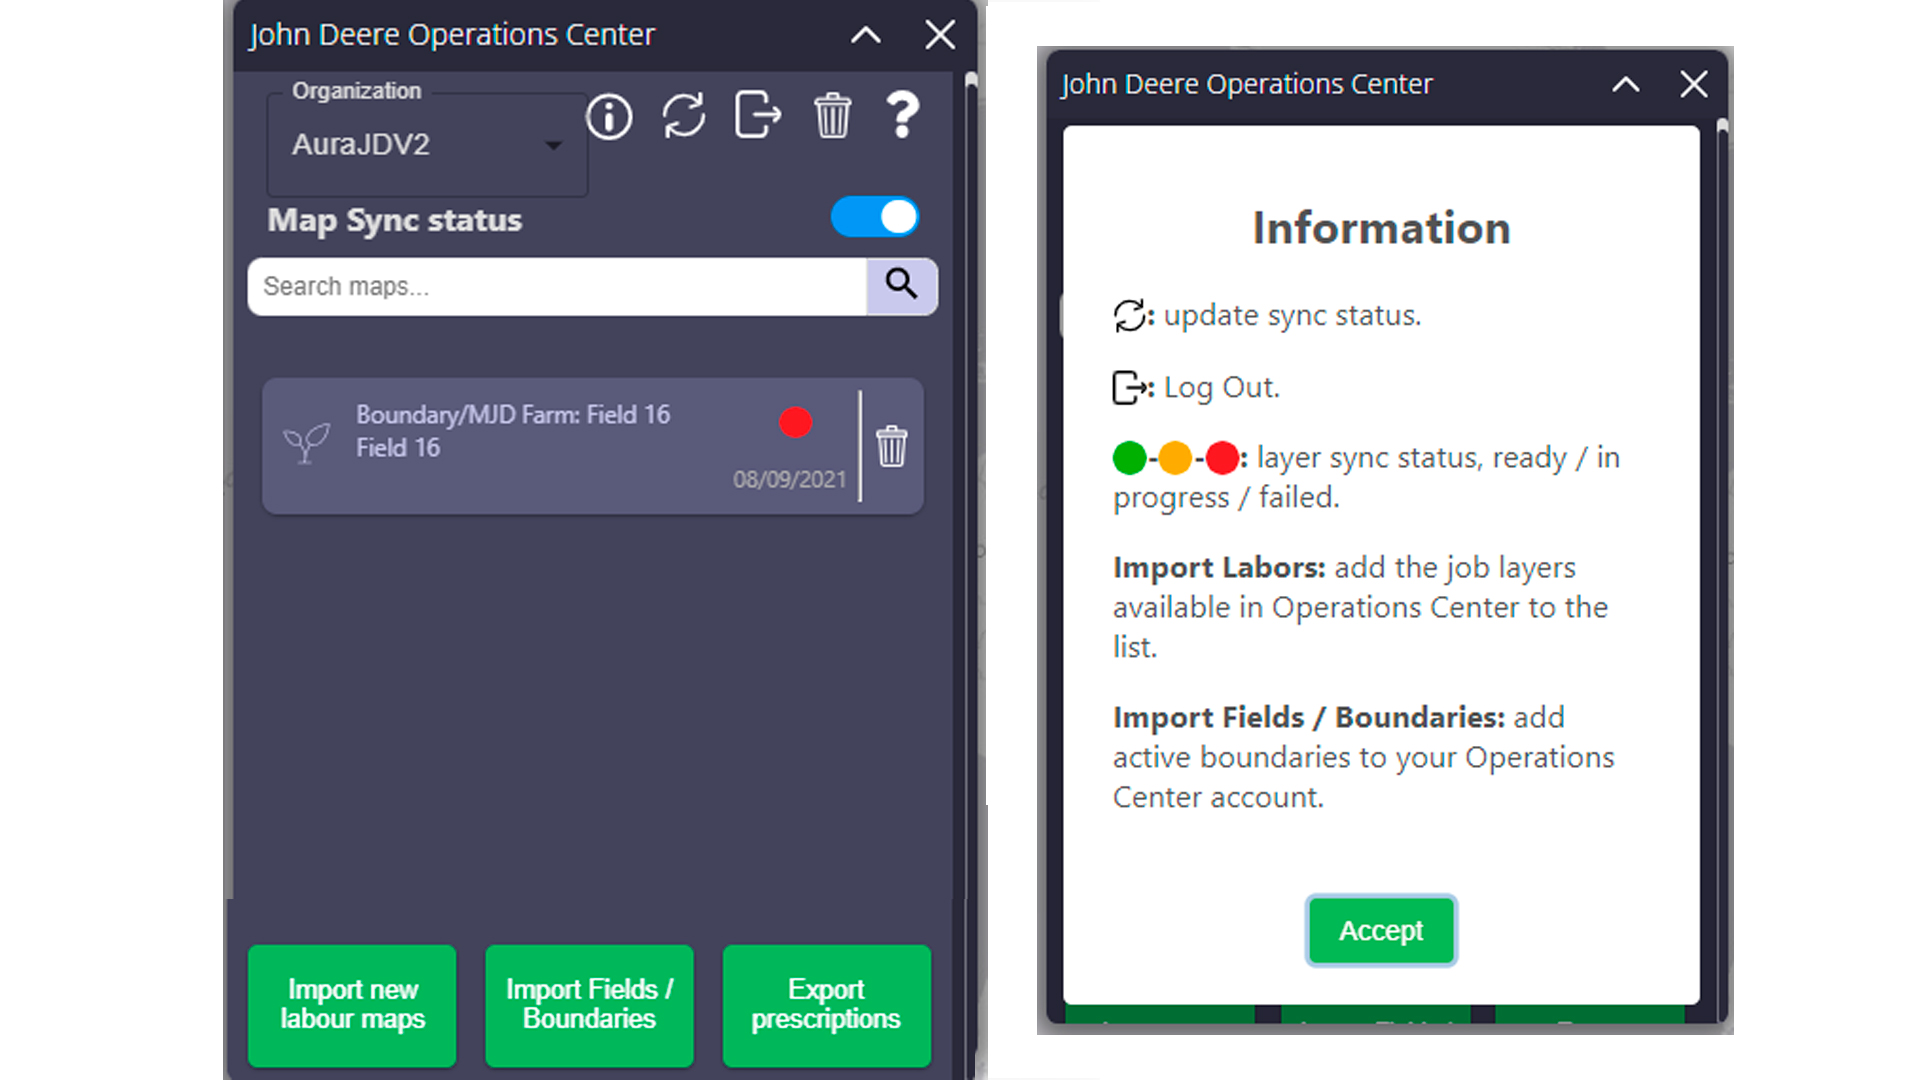Open the AuraJDV2 organization dropdown

(x=427, y=145)
